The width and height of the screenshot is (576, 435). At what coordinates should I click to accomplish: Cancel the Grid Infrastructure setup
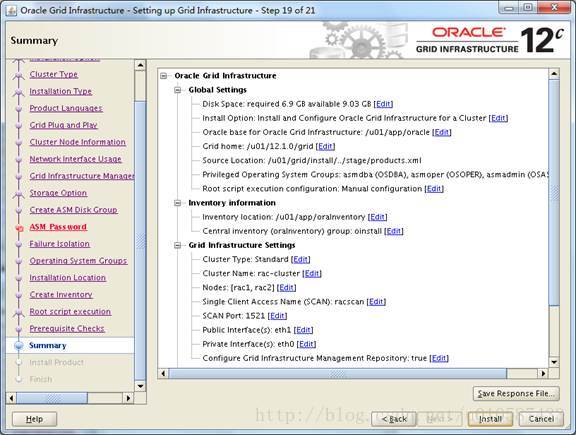(x=541, y=419)
